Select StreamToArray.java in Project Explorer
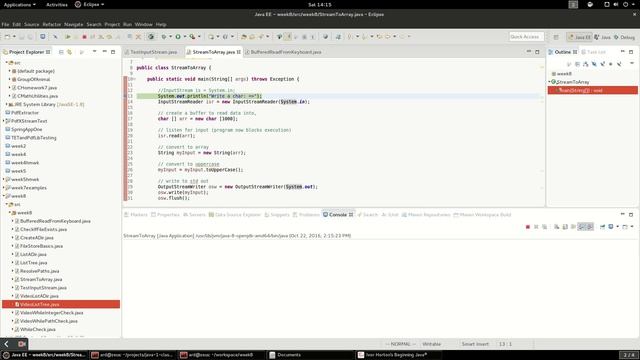Screen dimensions: 640x360 (x=41, y=280)
